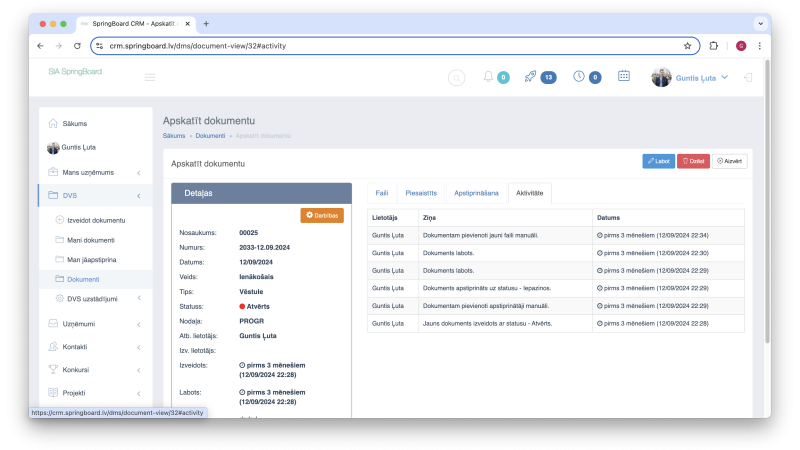Click the DVS uzstādījumi gear icon
Image resolution: width=800 pixels, height=450 pixels.
(x=59, y=298)
